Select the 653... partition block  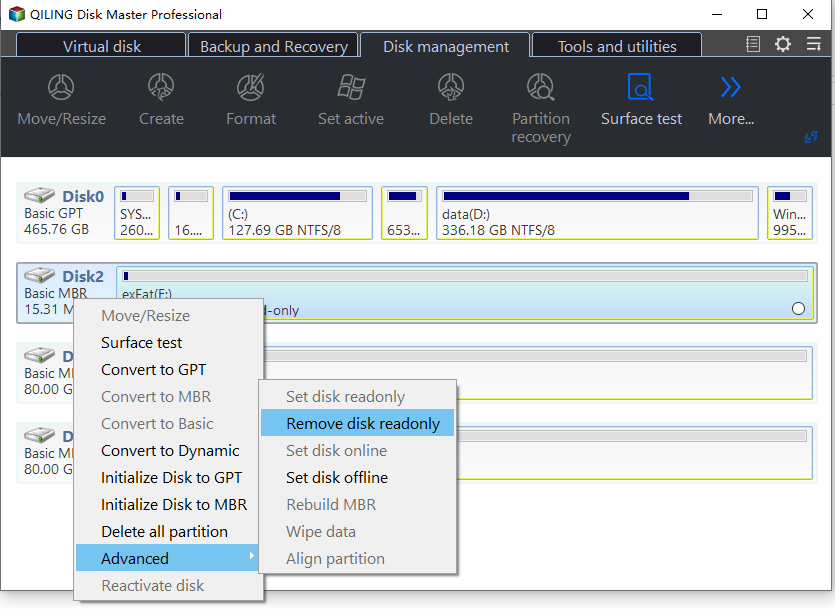coord(404,213)
